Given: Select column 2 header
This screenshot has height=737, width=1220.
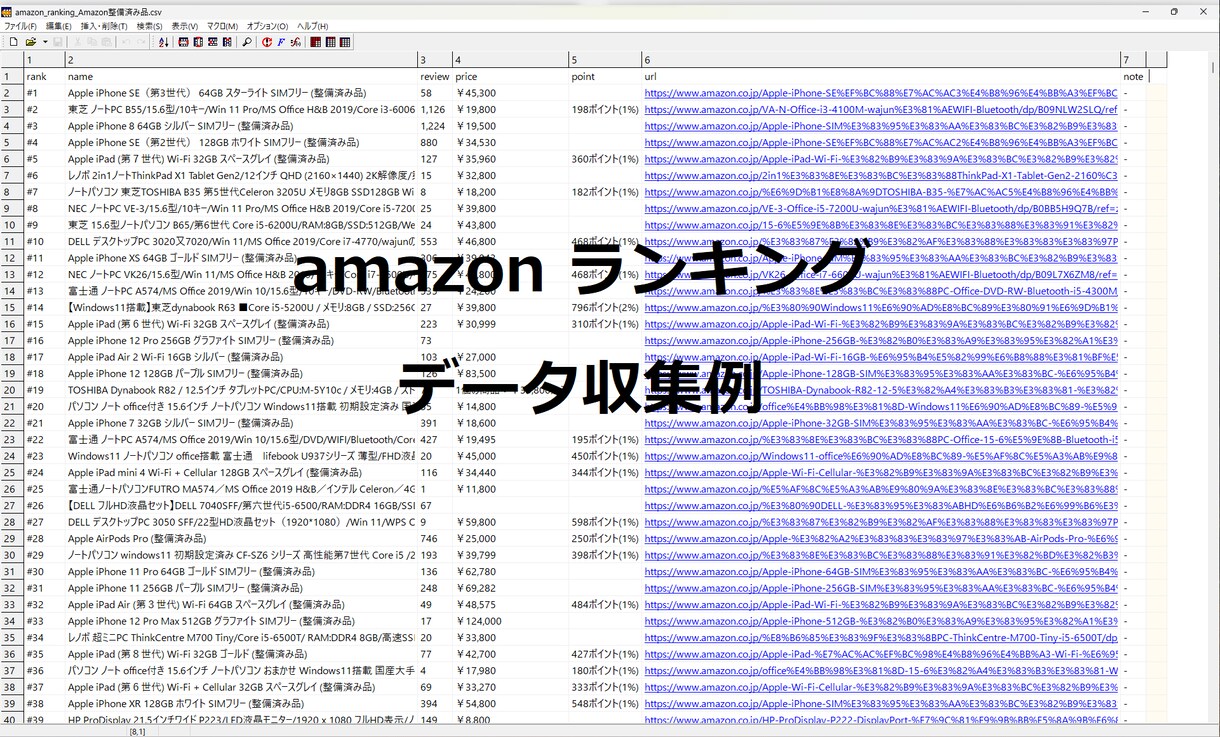Looking at the screenshot, I should (x=240, y=60).
